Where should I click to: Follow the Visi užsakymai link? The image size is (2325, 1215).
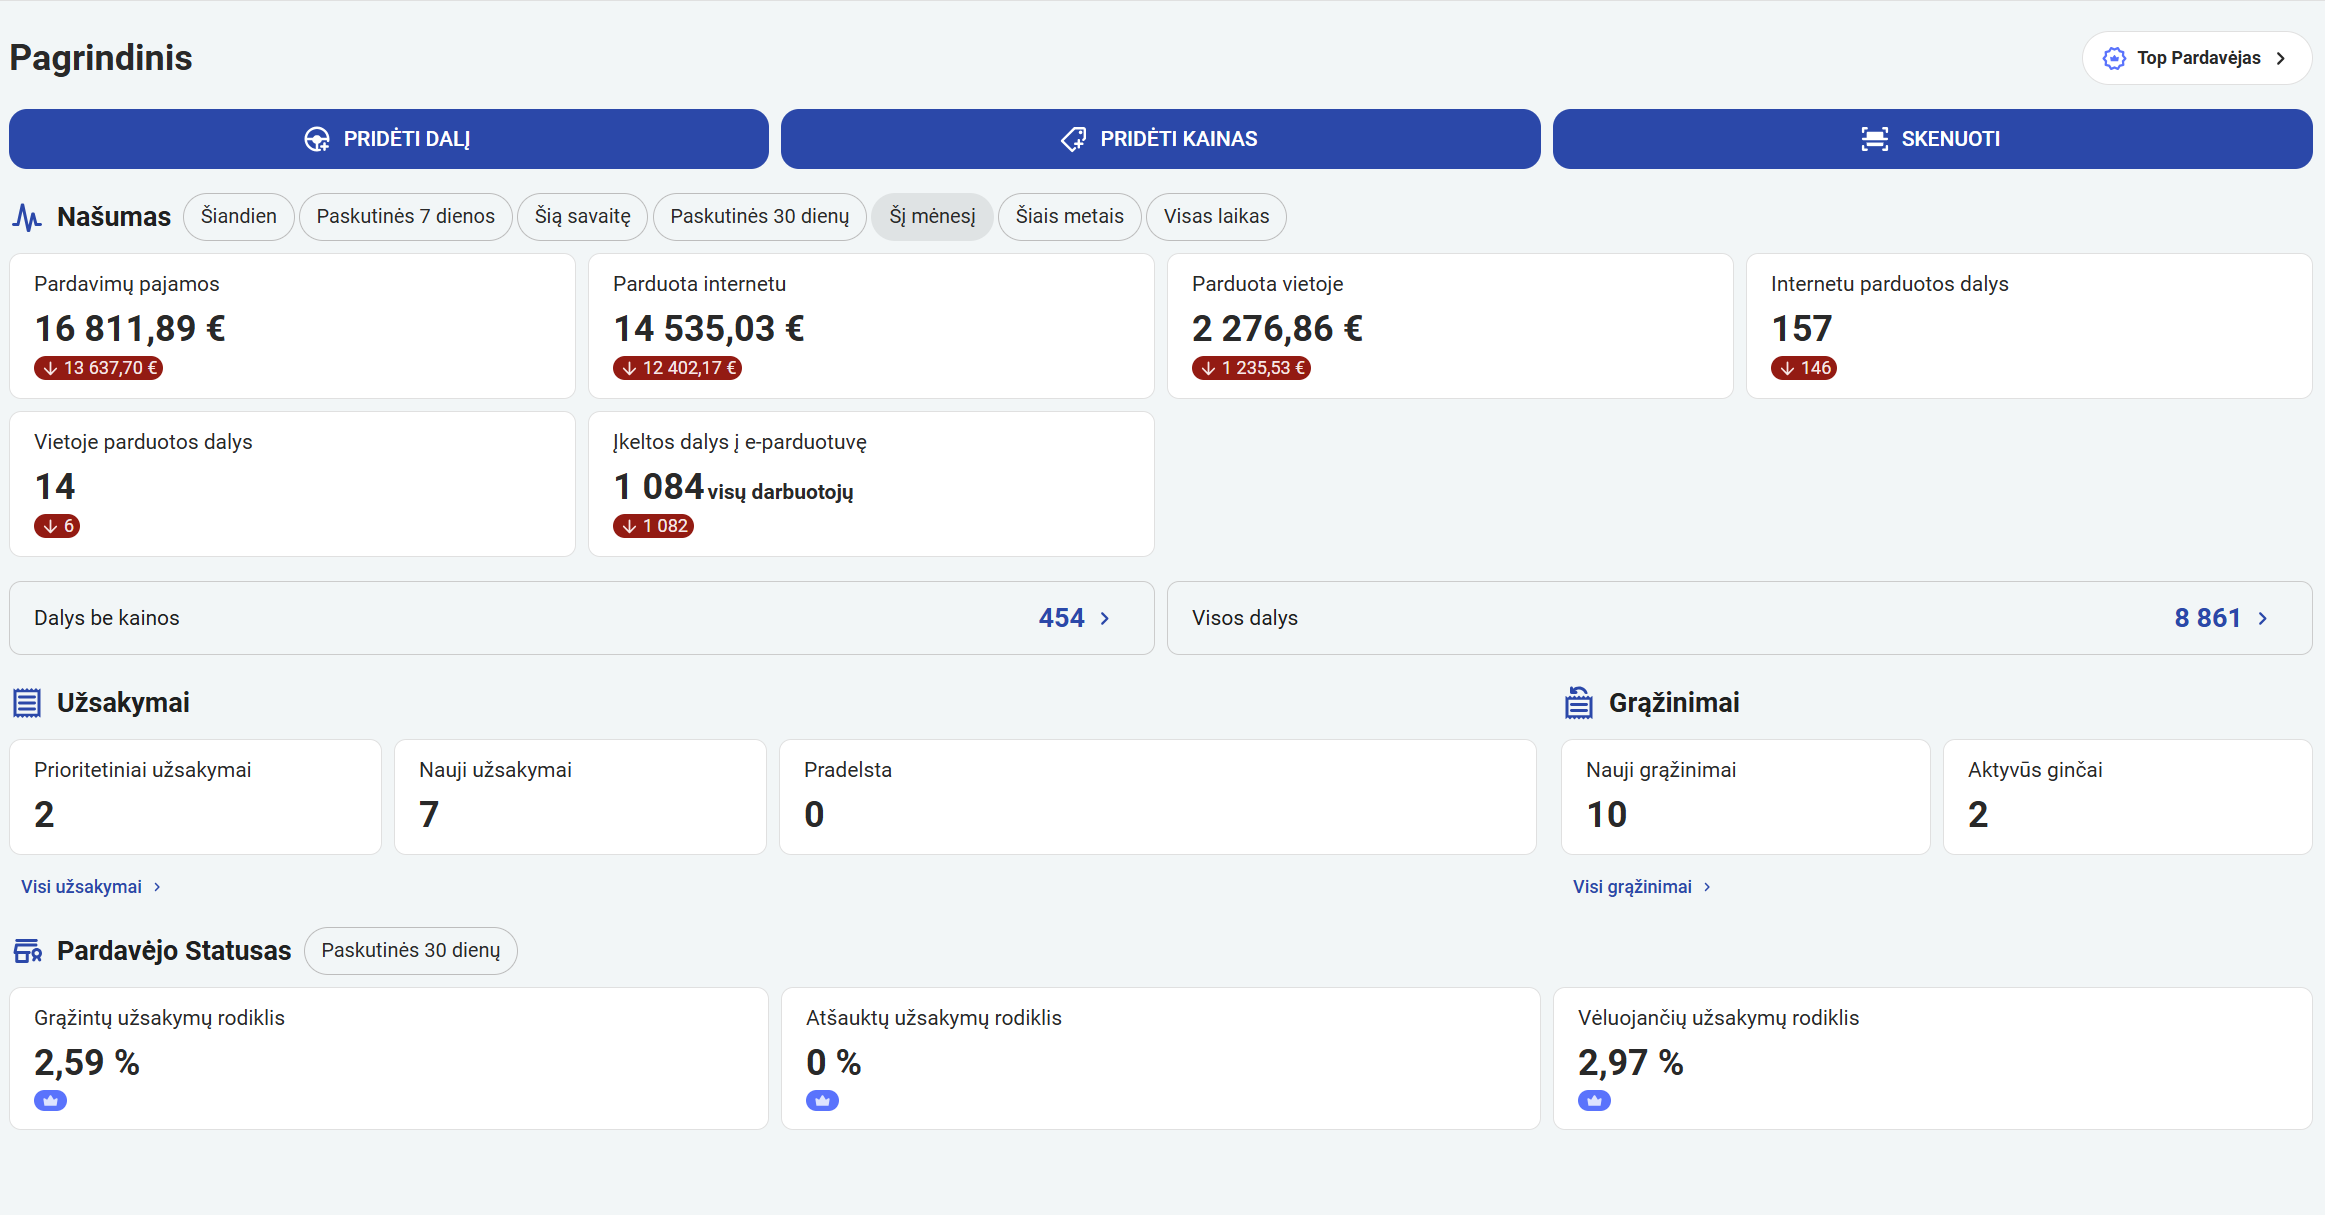(x=82, y=887)
